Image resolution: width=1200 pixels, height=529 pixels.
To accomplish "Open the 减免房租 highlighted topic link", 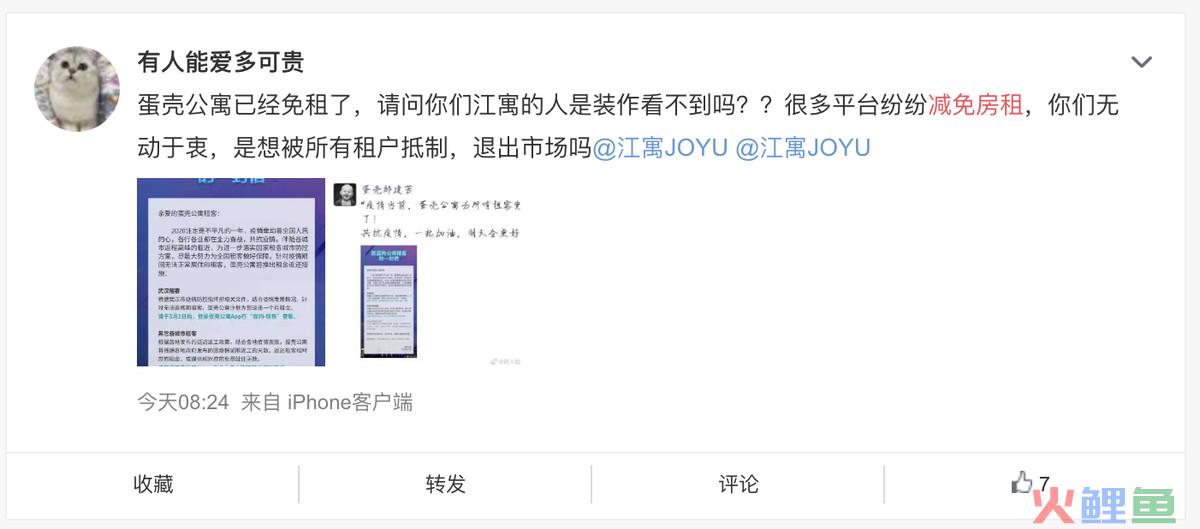I will coord(976,105).
